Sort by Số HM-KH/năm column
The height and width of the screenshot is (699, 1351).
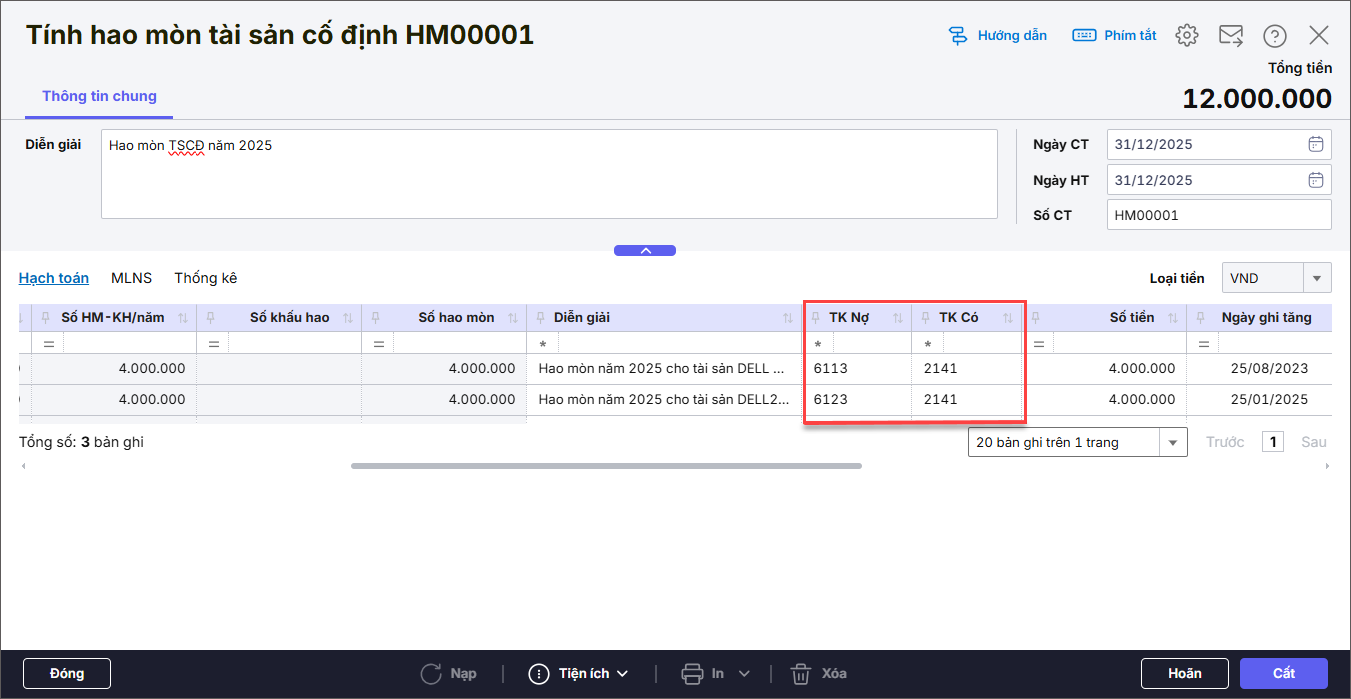183,318
